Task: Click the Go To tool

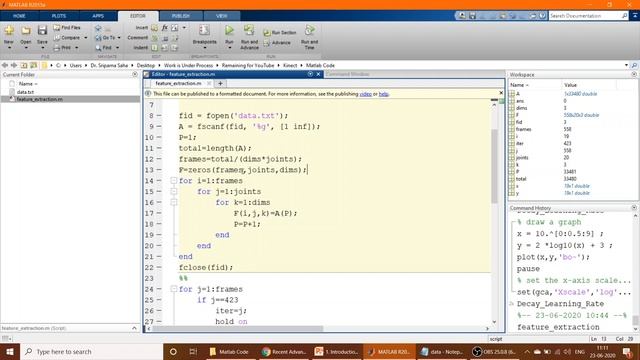Action: coord(105,38)
